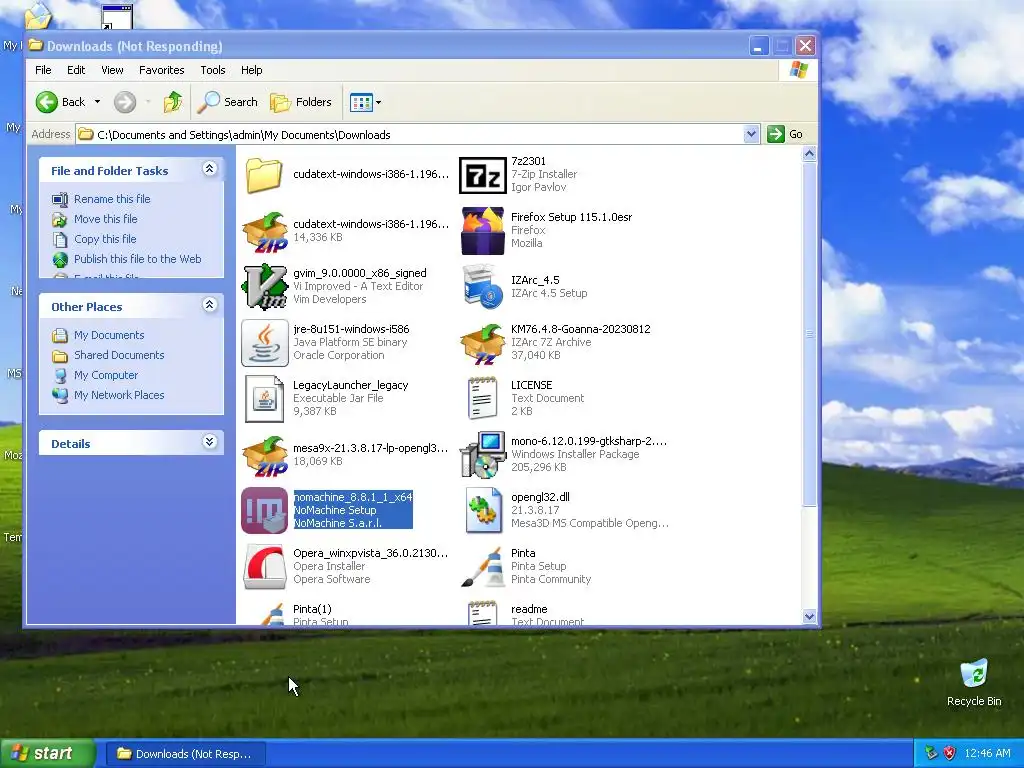The height and width of the screenshot is (768, 1024).
Task: Click the file list scroll down arrow
Action: click(809, 616)
